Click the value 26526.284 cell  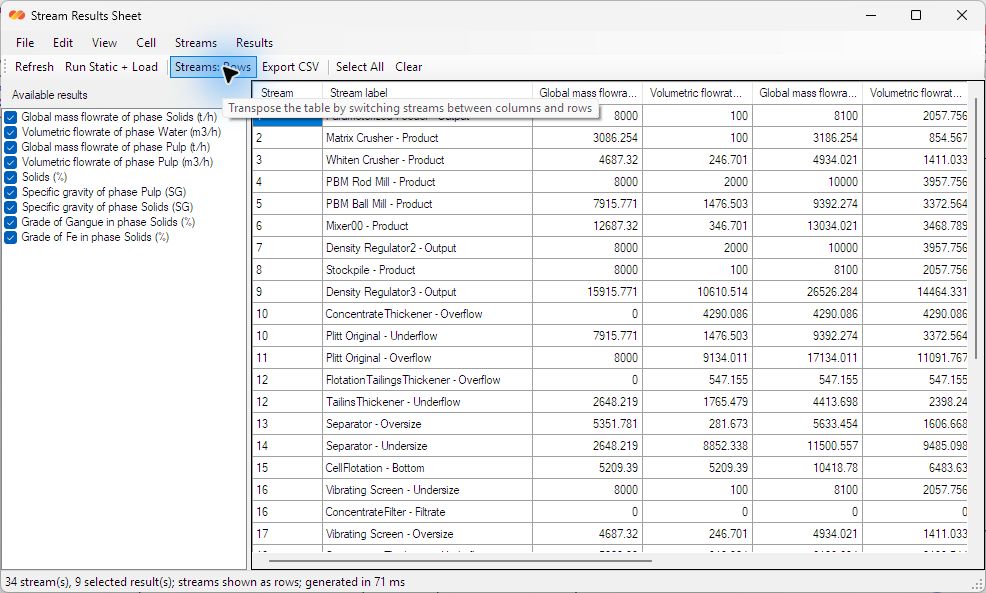807,292
